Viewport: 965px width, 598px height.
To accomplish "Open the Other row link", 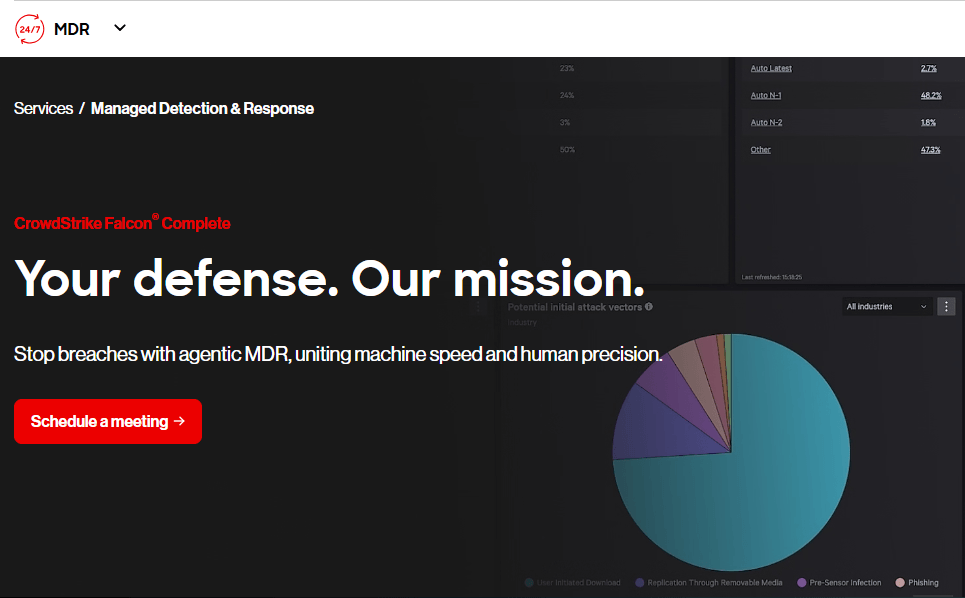I will (x=760, y=150).
